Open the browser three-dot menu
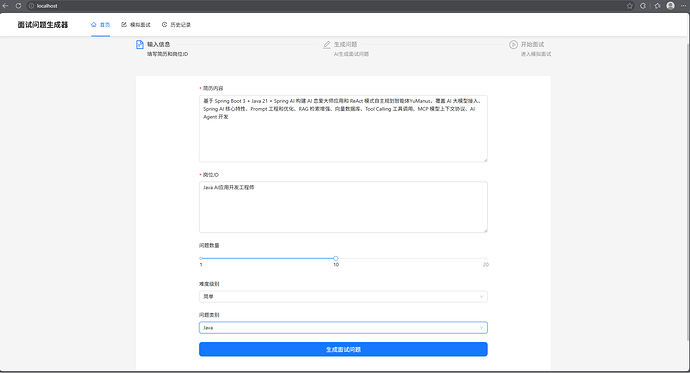 (683, 6)
